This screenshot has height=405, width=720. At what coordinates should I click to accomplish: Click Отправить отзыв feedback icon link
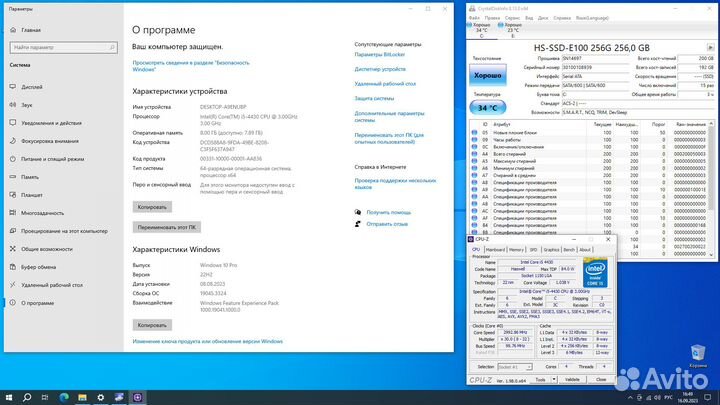tap(358, 224)
